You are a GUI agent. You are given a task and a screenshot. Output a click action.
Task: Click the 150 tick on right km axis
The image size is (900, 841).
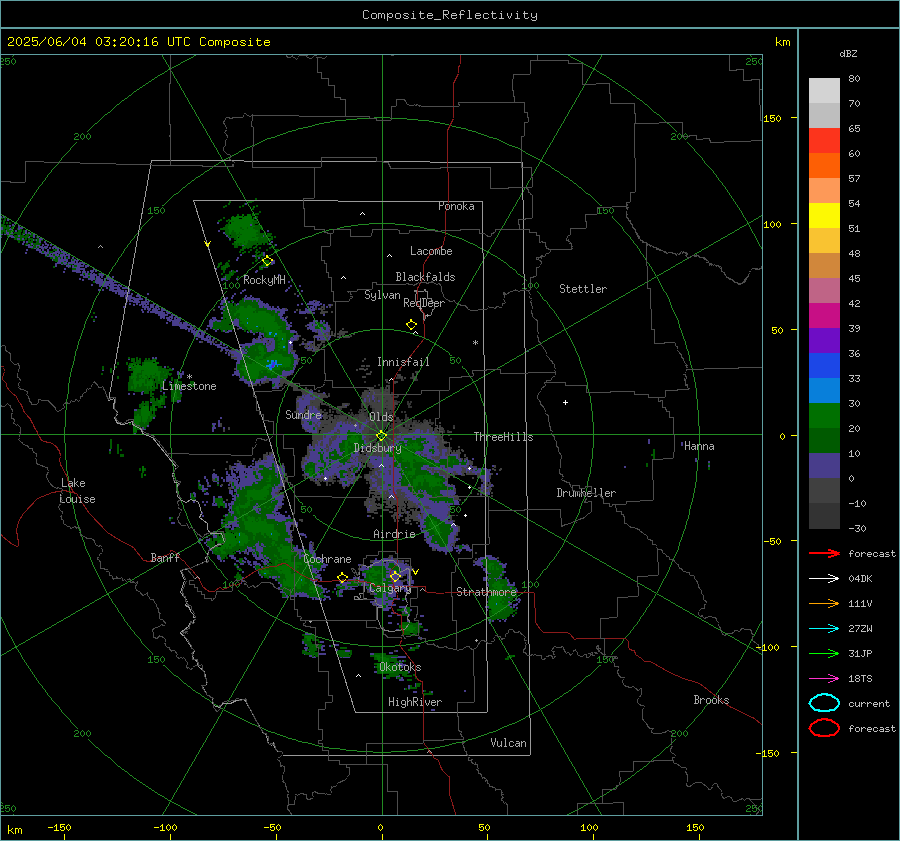click(x=772, y=118)
